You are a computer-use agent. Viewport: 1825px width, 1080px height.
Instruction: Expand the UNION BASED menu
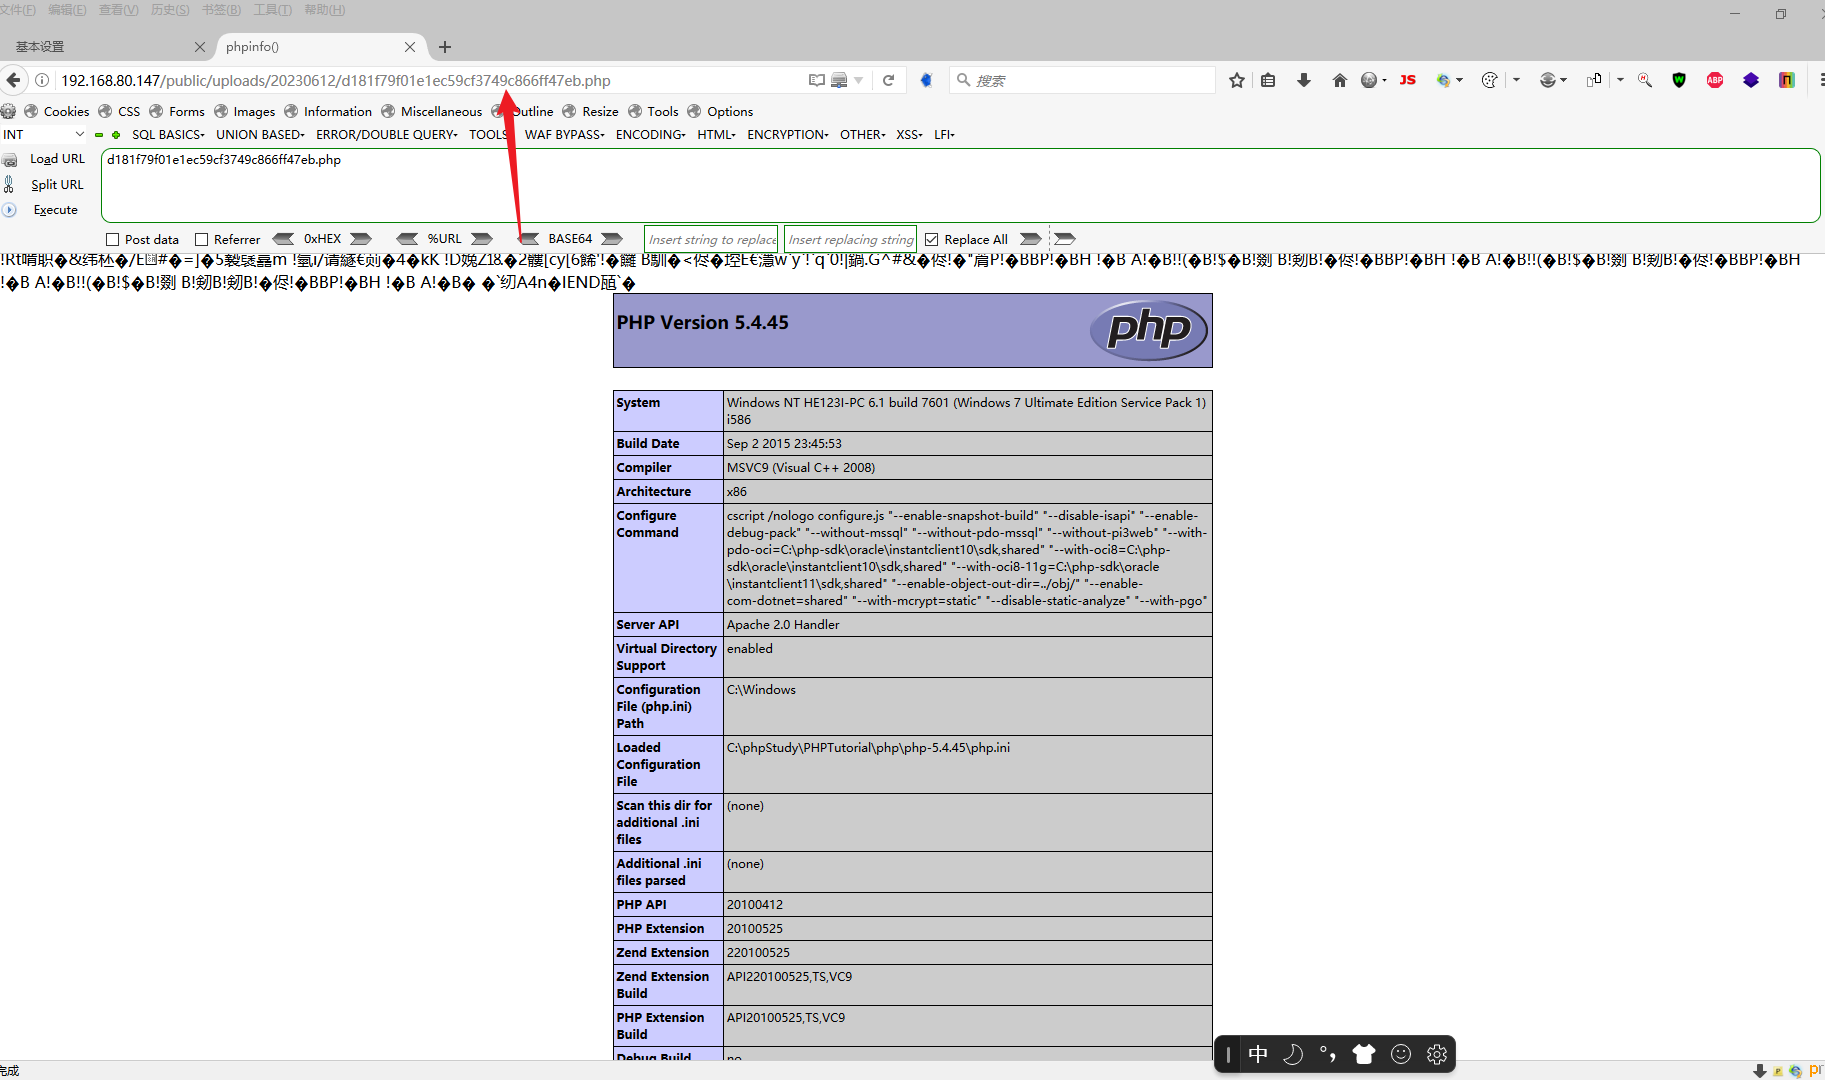tap(260, 135)
